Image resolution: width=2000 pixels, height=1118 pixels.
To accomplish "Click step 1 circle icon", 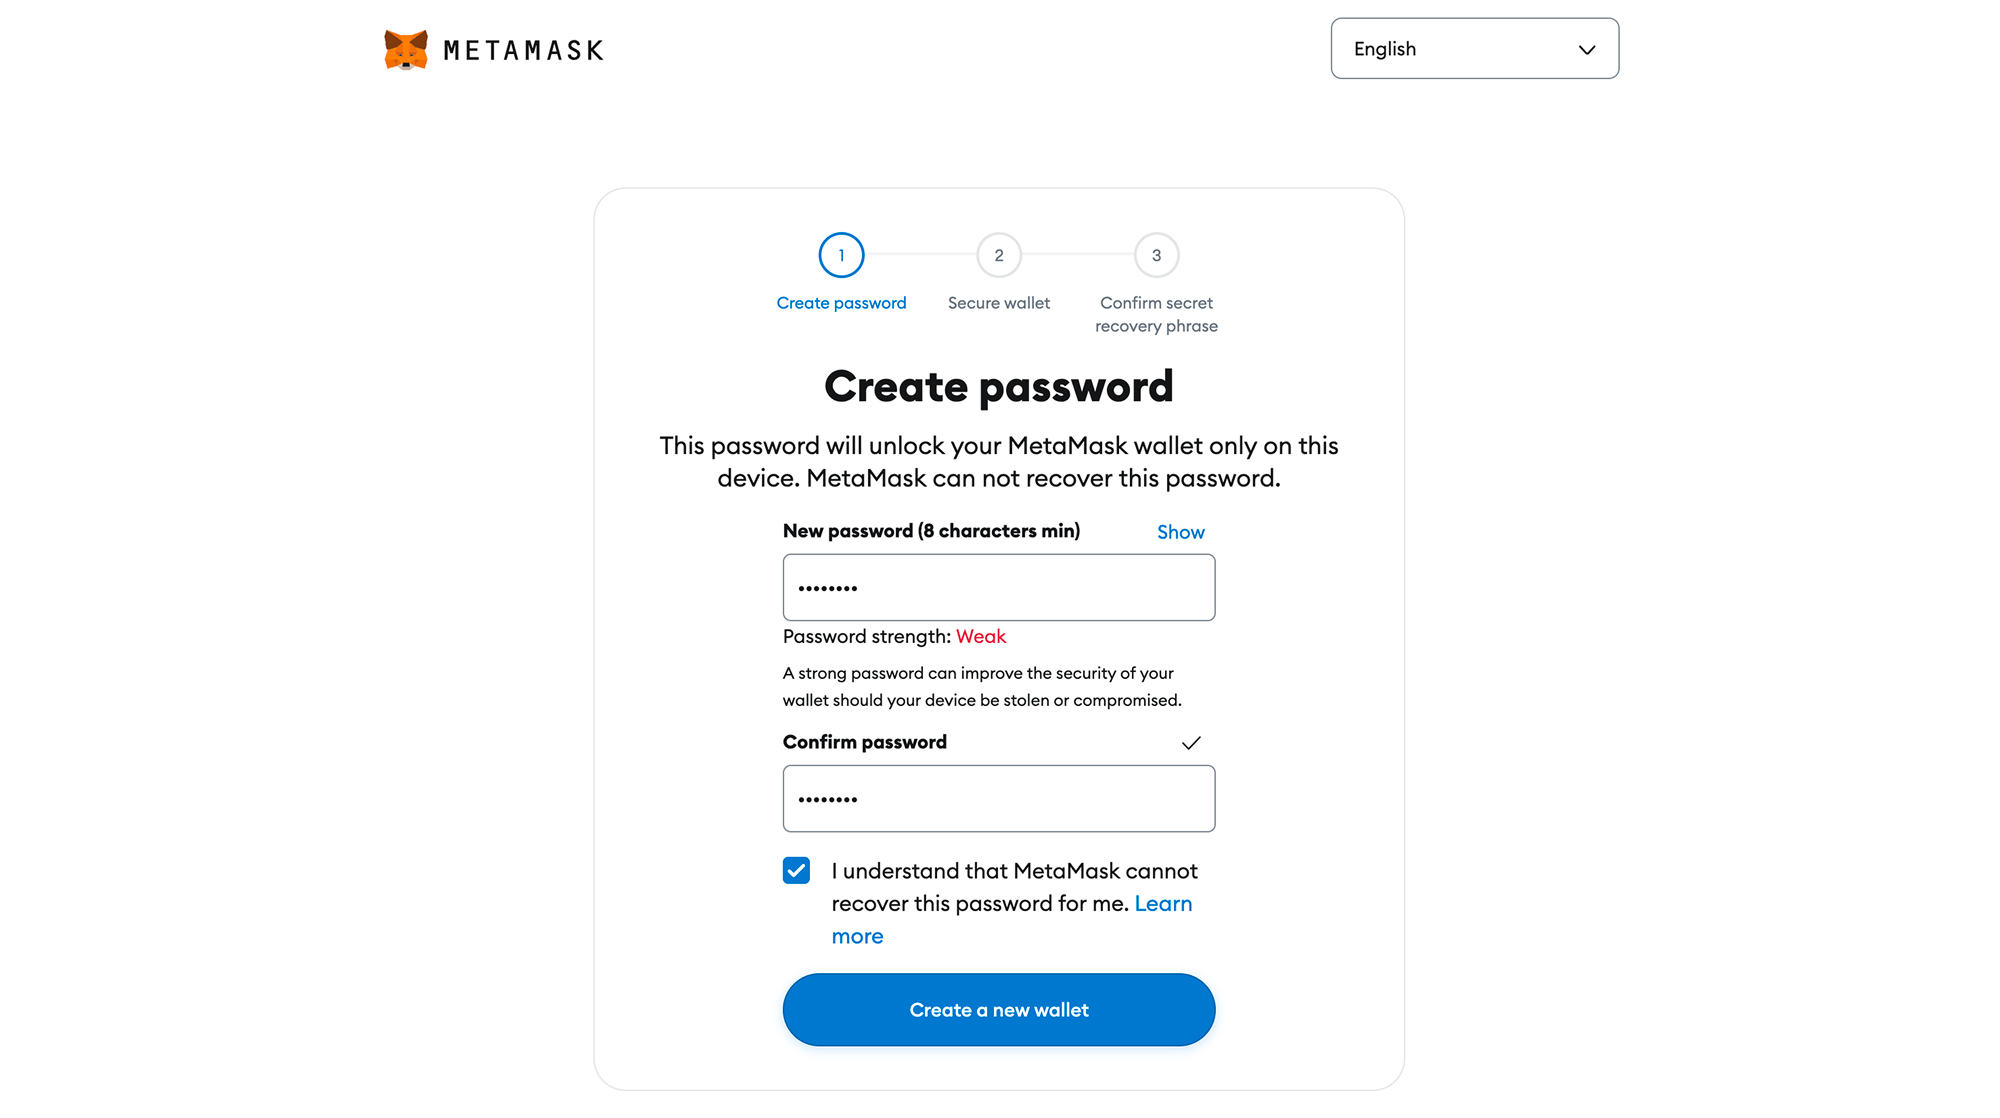I will pyautogui.click(x=841, y=255).
